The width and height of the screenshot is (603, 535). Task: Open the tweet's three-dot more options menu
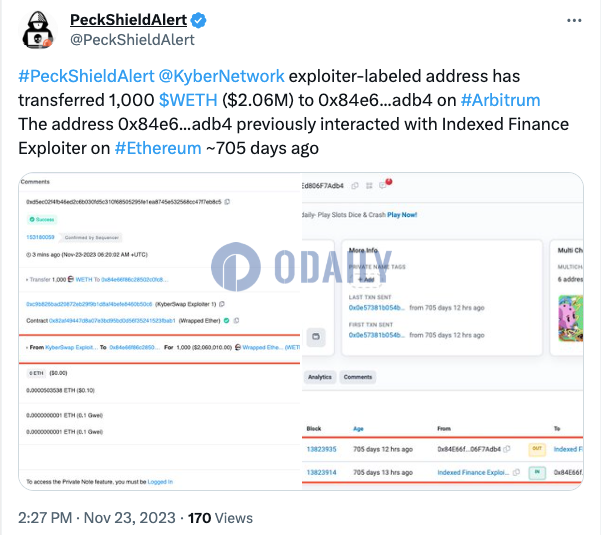574,20
